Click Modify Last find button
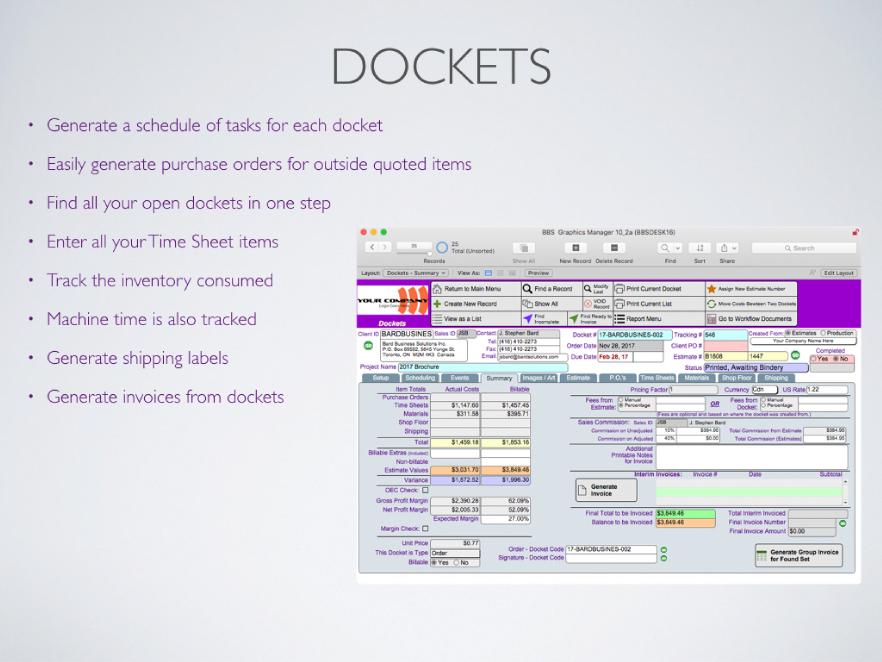 597,289
